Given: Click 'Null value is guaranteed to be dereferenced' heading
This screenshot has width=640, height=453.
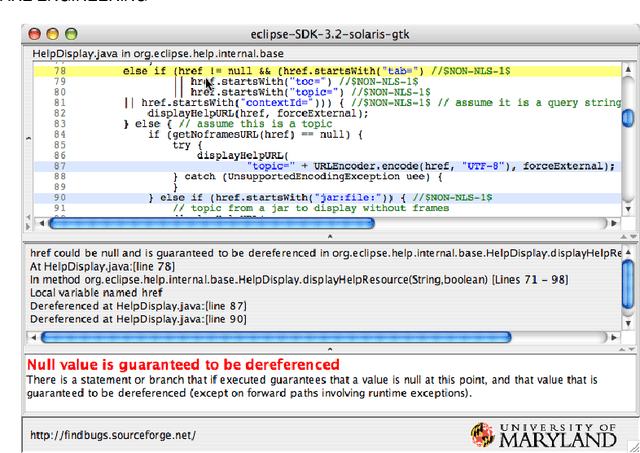Looking at the screenshot, I should tap(183, 364).
